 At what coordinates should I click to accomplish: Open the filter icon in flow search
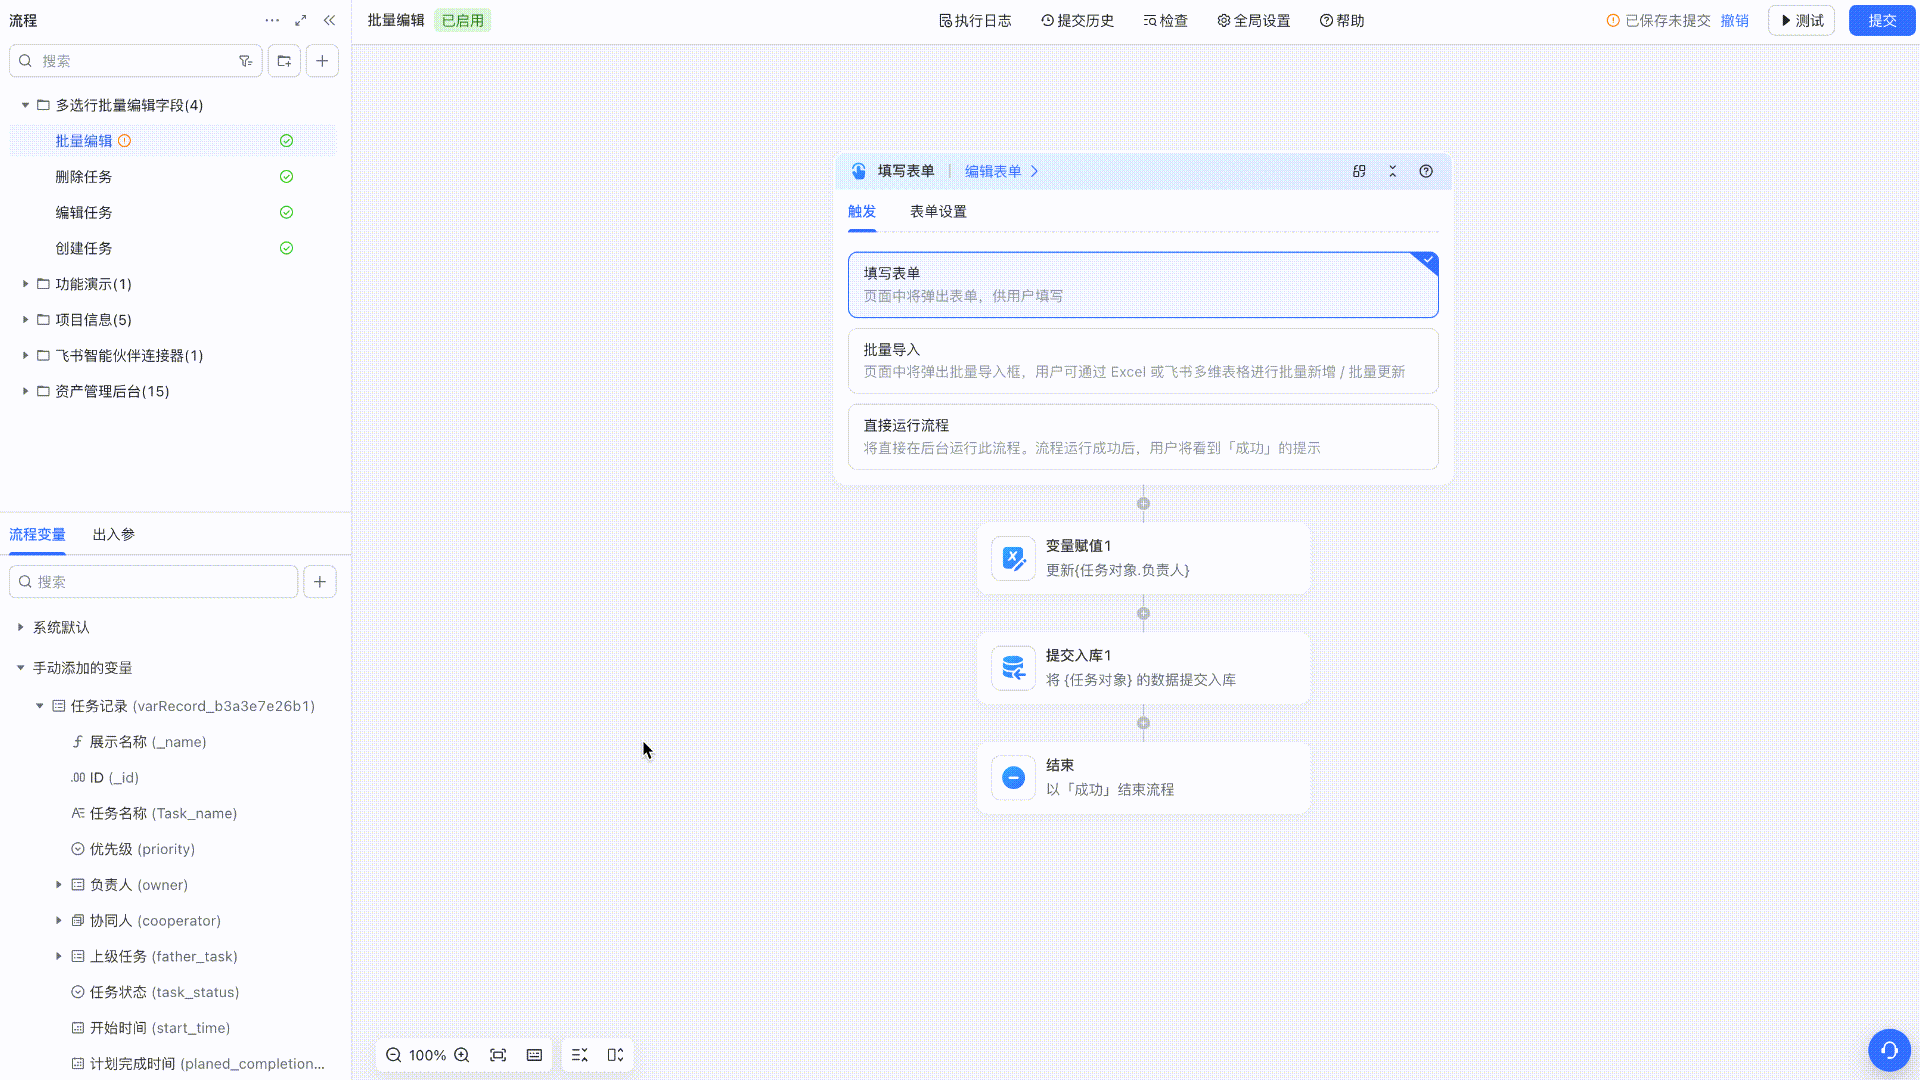245,61
